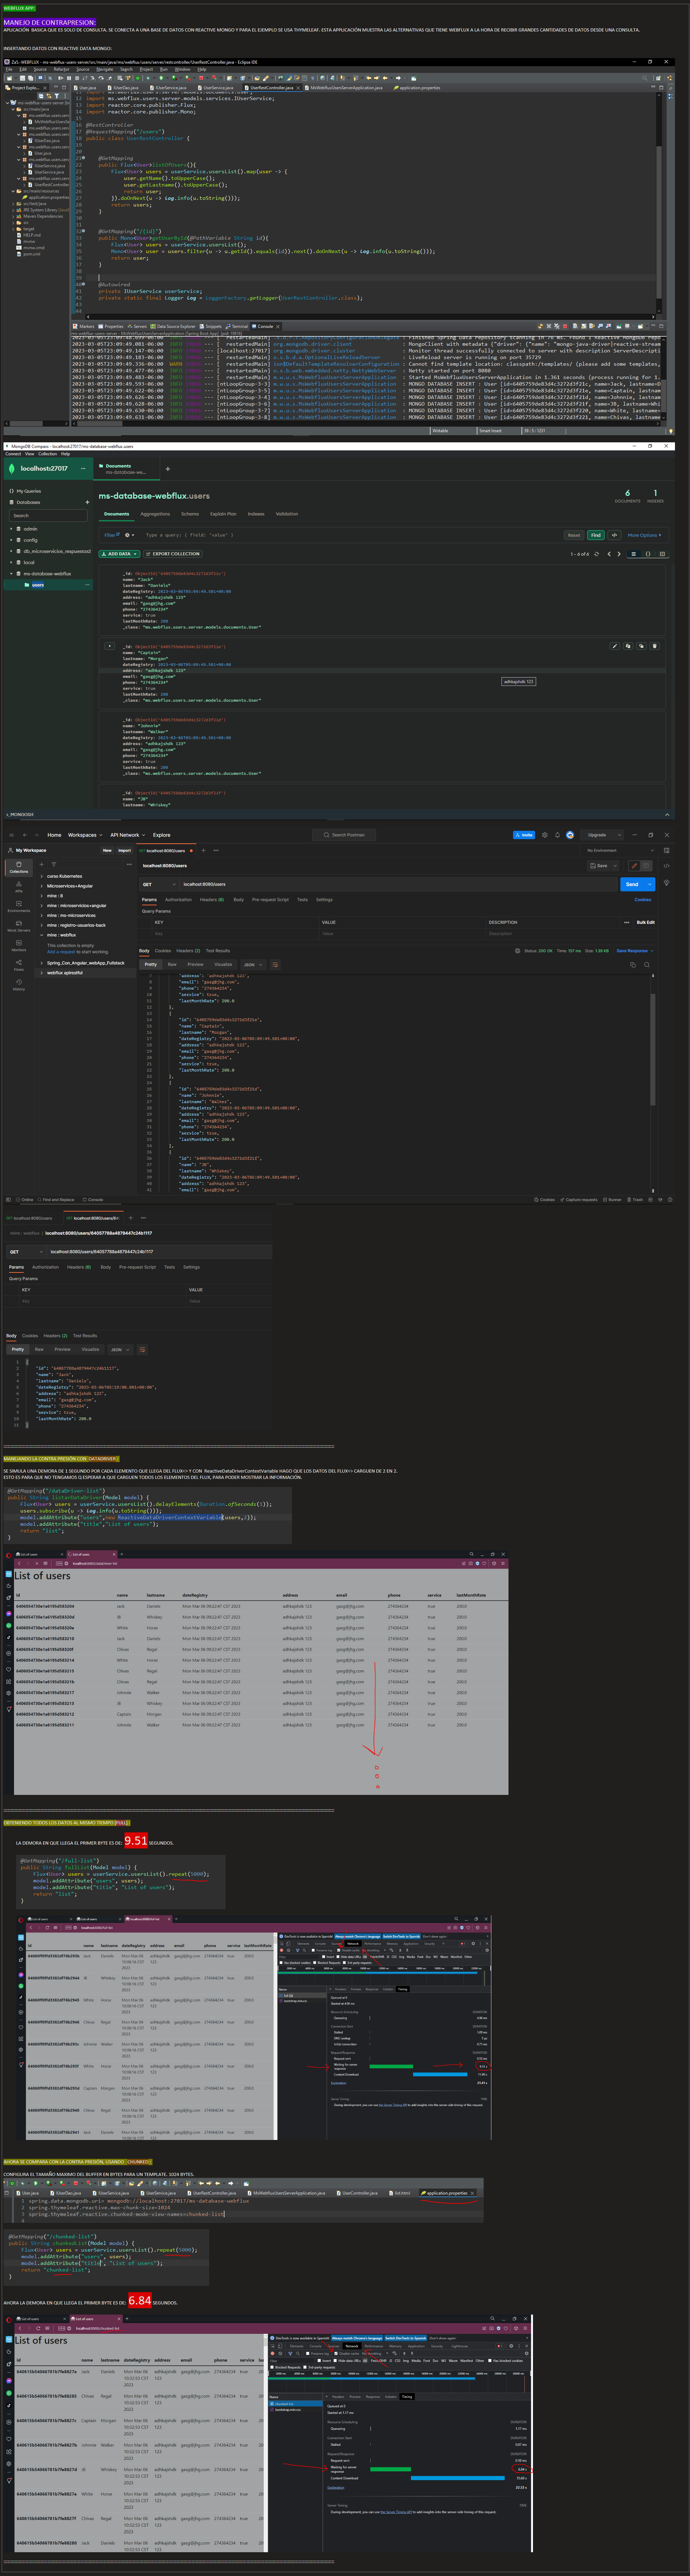Open the Postman notifications bell

click(x=557, y=835)
